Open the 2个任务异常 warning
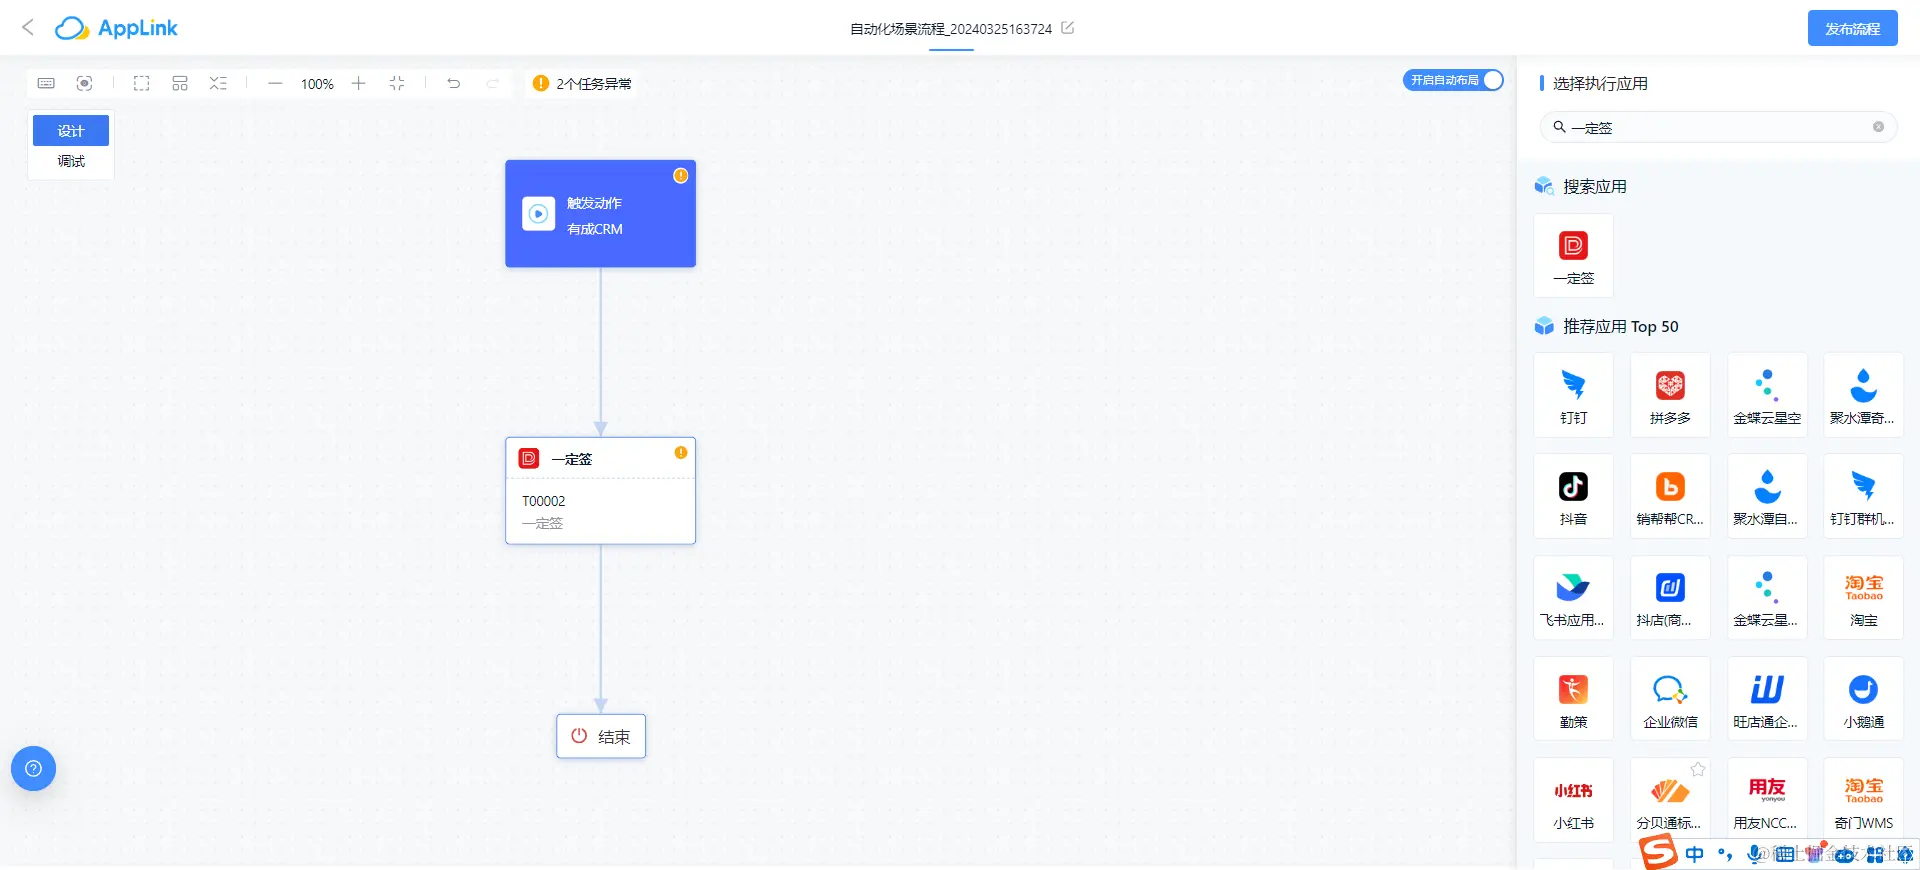Image resolution: width=1920 pixels, height=870 pixels. tap(582, 83)
